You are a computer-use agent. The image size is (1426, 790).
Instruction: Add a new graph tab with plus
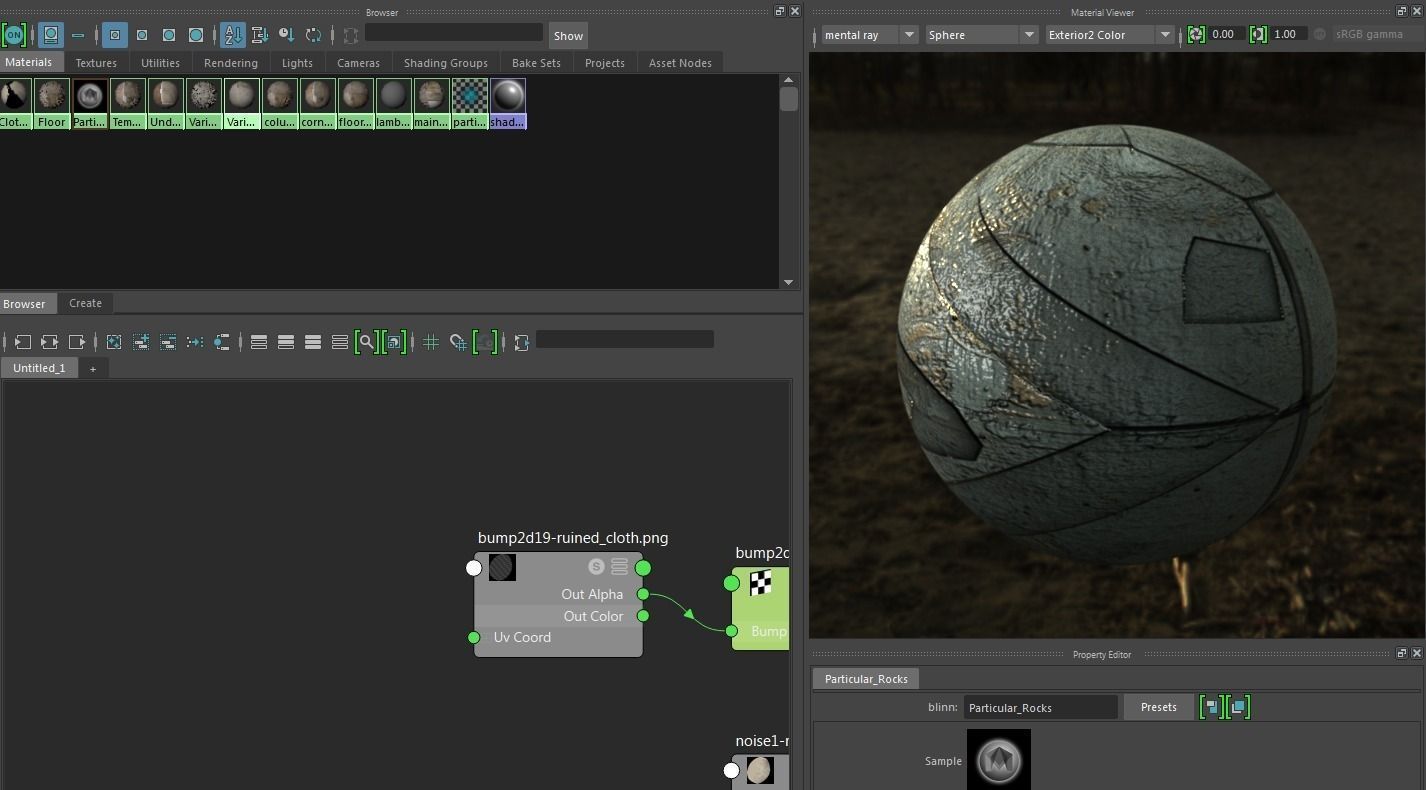[93, 369]
